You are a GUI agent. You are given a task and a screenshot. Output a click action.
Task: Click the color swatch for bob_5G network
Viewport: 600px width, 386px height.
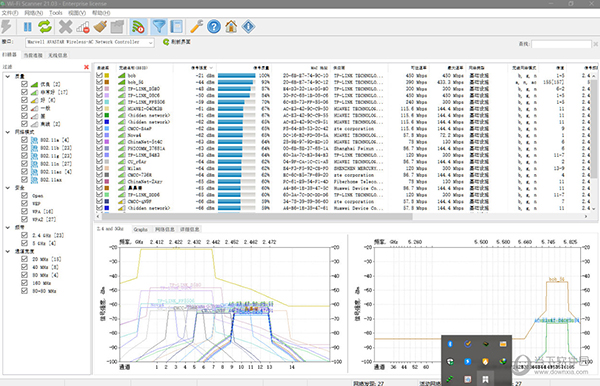click(107, 82)
